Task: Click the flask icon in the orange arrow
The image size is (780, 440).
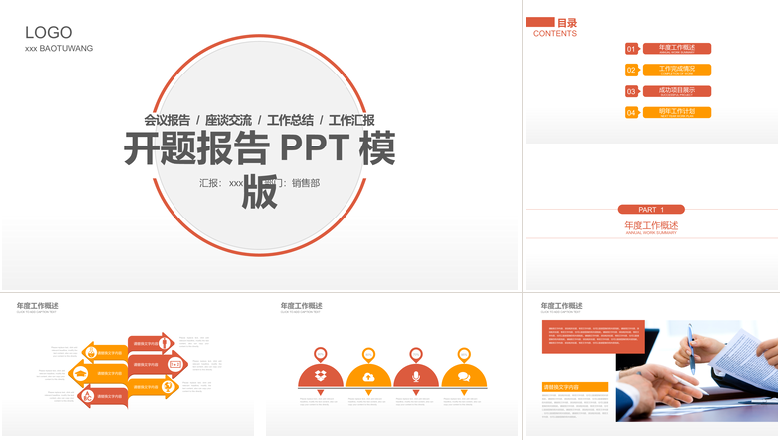Action: pyautogui.click(x=92, y=352)
